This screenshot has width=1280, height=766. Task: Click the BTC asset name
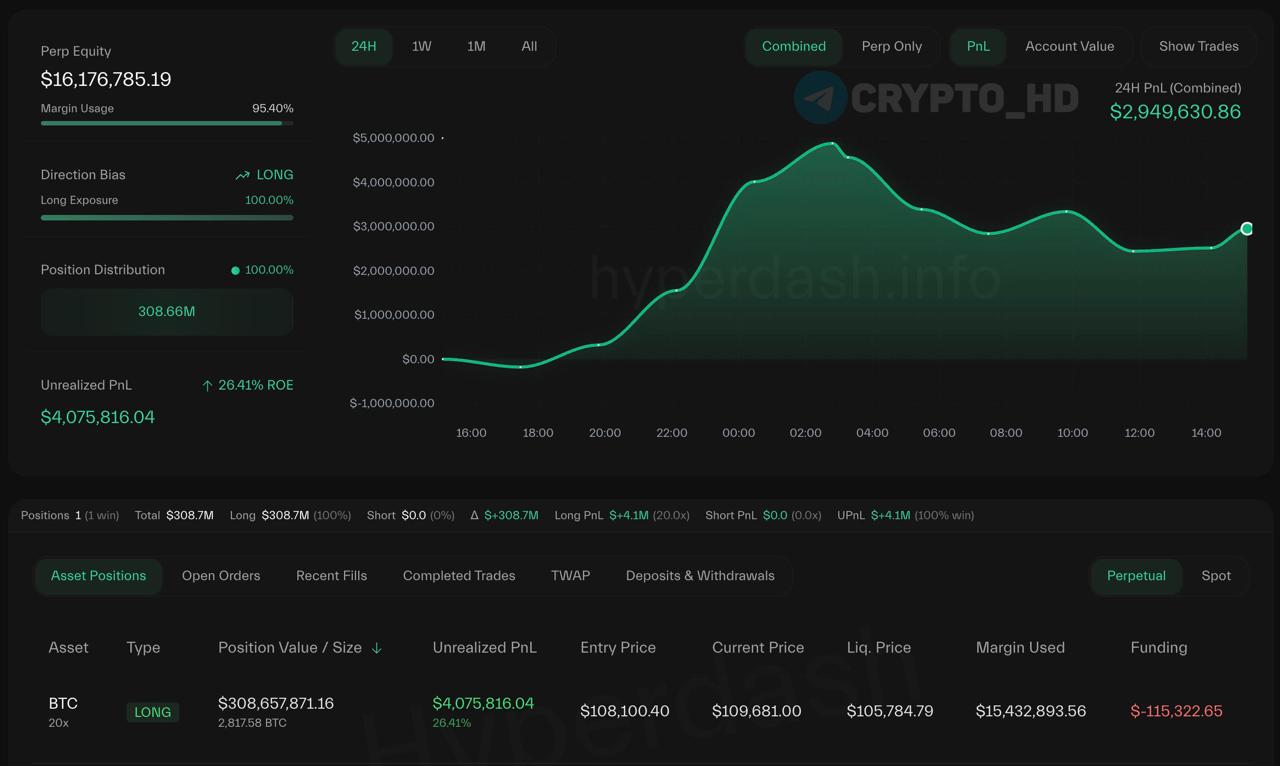[x=63, y=703]
